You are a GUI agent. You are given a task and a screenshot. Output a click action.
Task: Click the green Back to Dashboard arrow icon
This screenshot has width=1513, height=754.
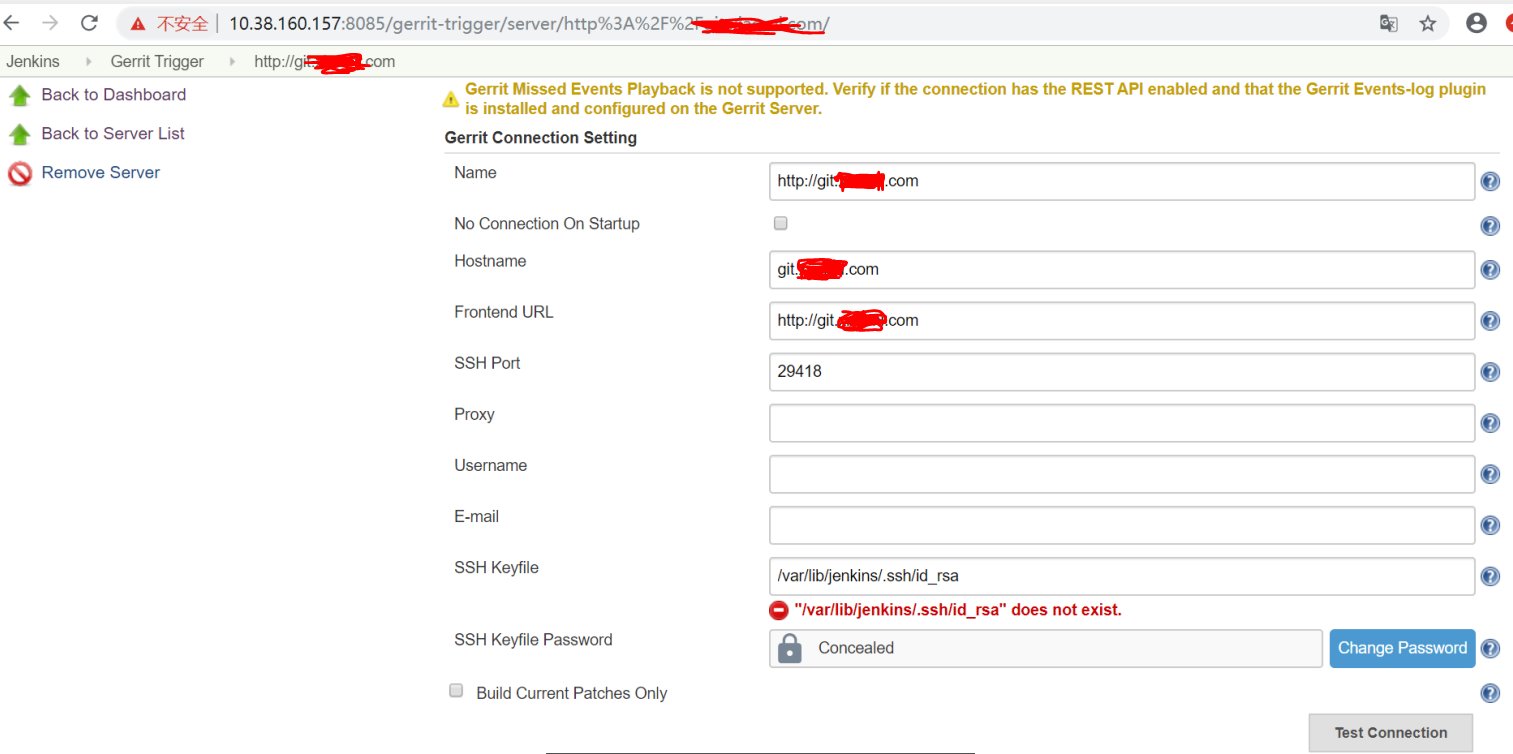[21, 94]
